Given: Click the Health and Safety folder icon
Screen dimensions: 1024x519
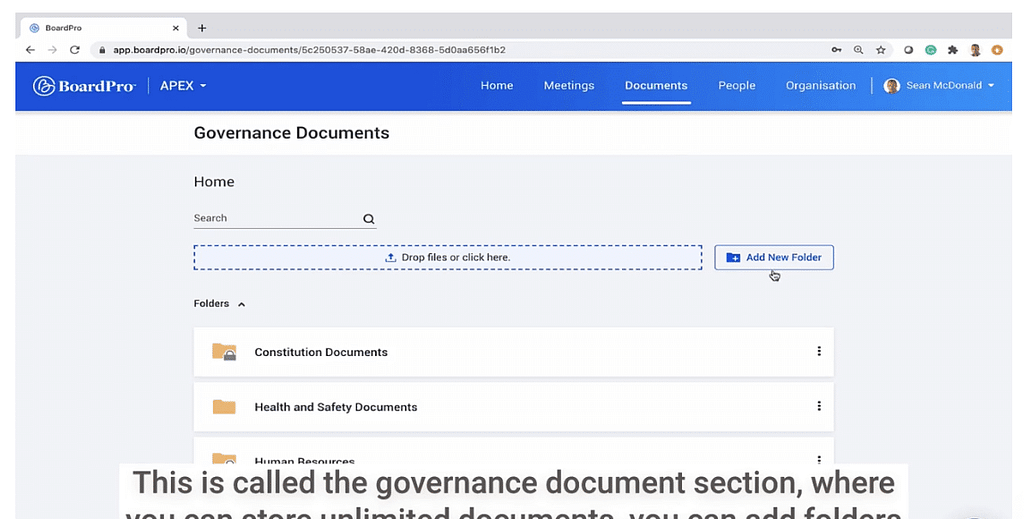Looking at the screenshot, I should tap(224, 407).
